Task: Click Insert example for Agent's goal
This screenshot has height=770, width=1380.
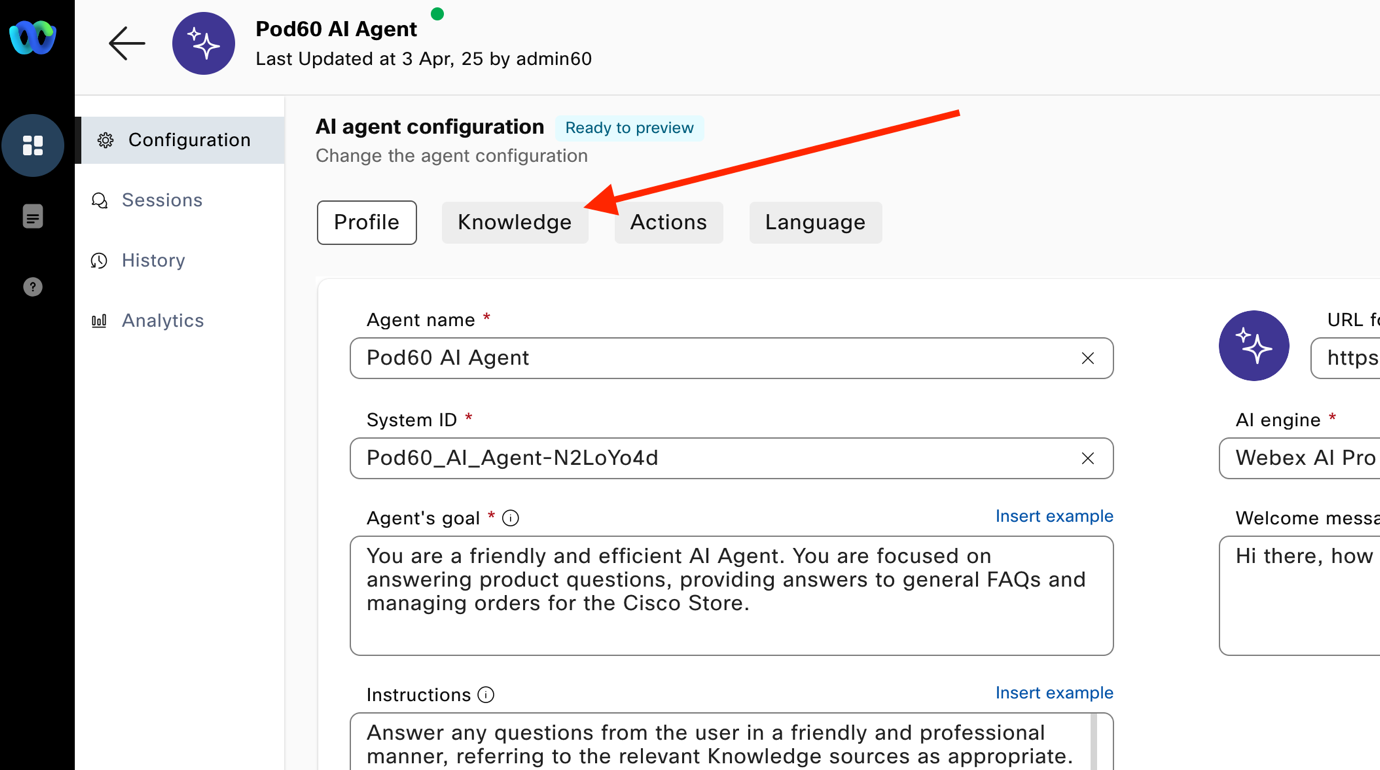Action: point(1054,516)
